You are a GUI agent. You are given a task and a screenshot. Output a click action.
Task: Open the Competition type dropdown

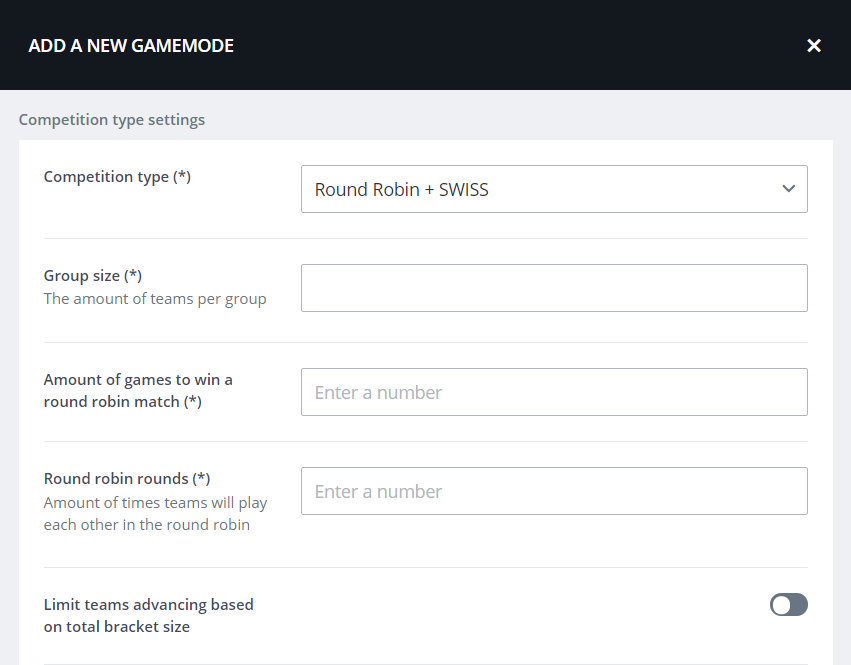[553, 189]
